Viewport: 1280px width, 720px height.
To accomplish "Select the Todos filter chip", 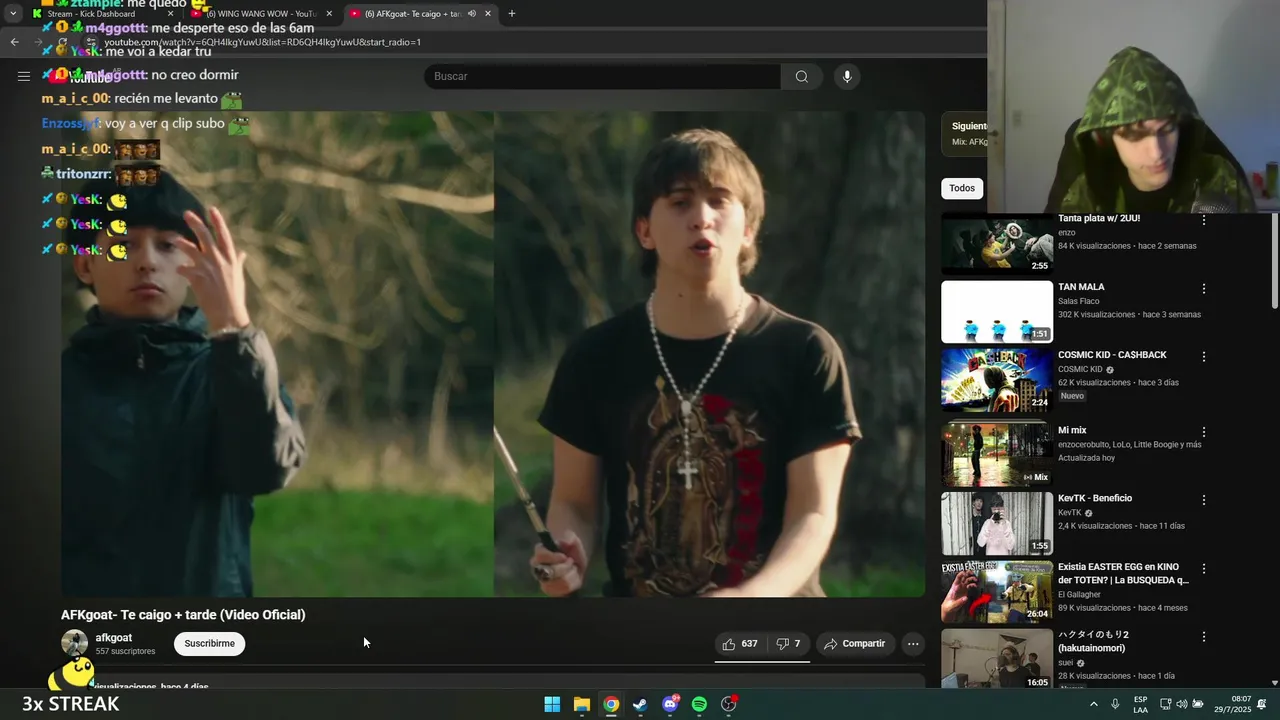I will [962, 188].
